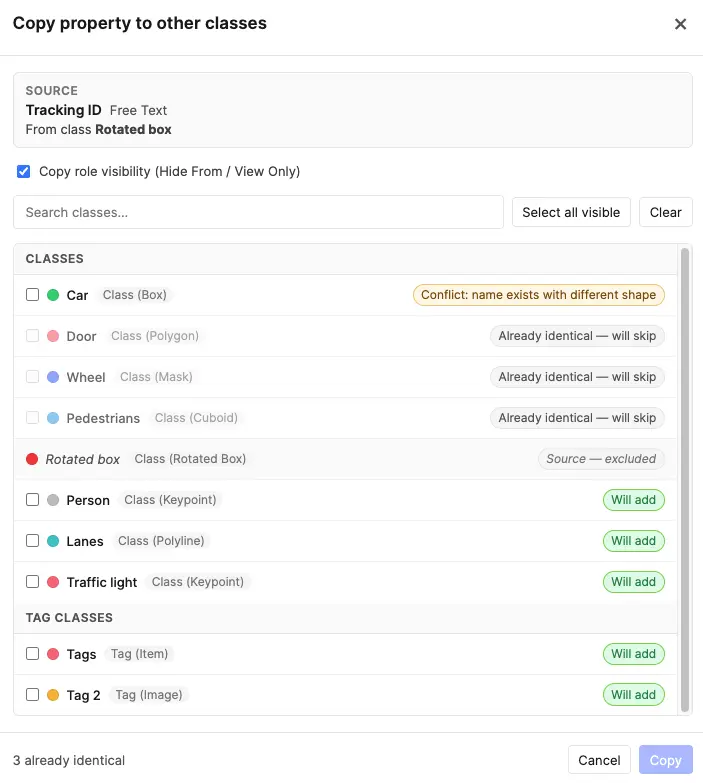Click the Class (Rotated Box) type label
The height and width of the screenshot is (783, 703).
pyautogui.click(x=190, y=458)
